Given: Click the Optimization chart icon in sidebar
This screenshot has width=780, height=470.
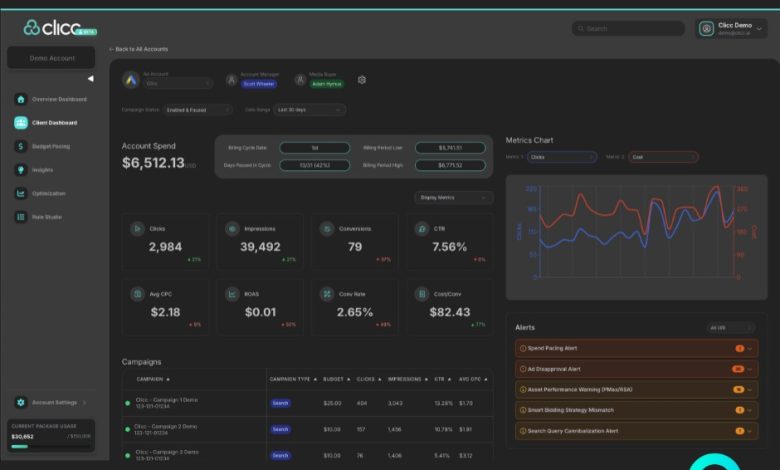Looking at the screenshot, I should point(21,193).
